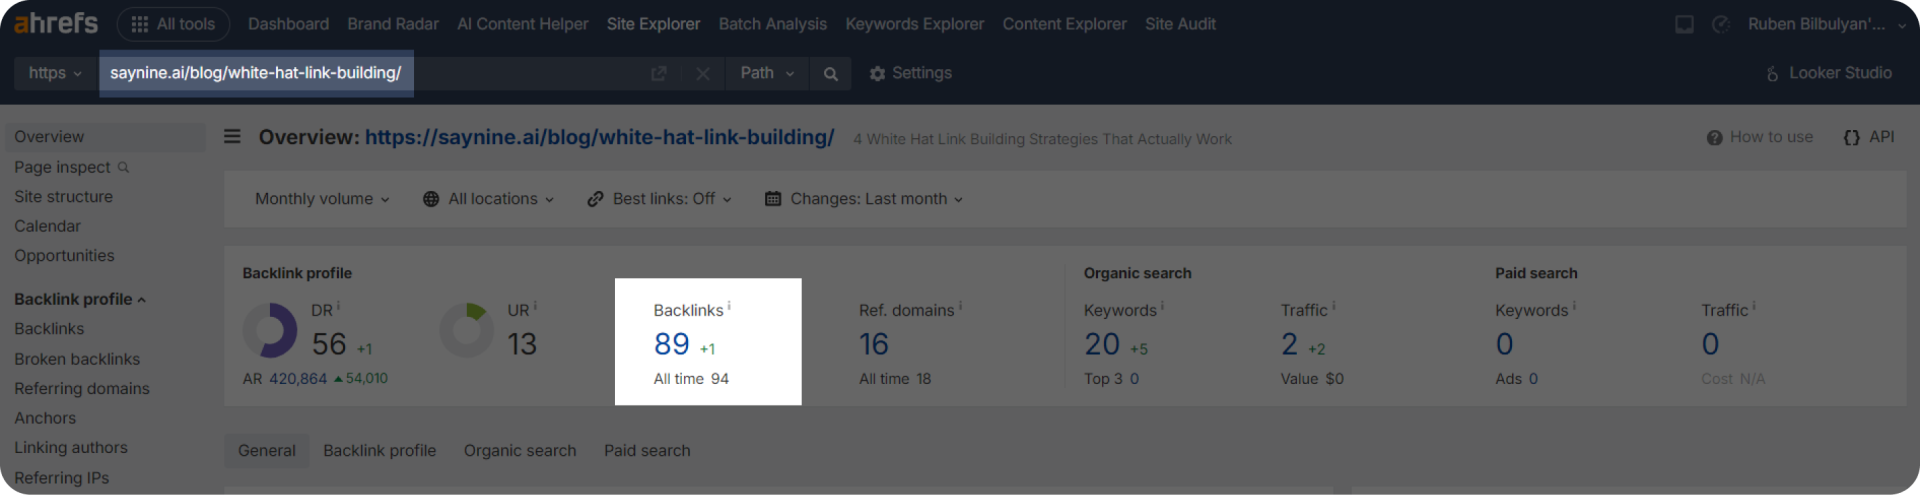Open Broken backlinks in sidebar
The height and width of the screenshot is (495, 1920).
(x=77, y=359)
